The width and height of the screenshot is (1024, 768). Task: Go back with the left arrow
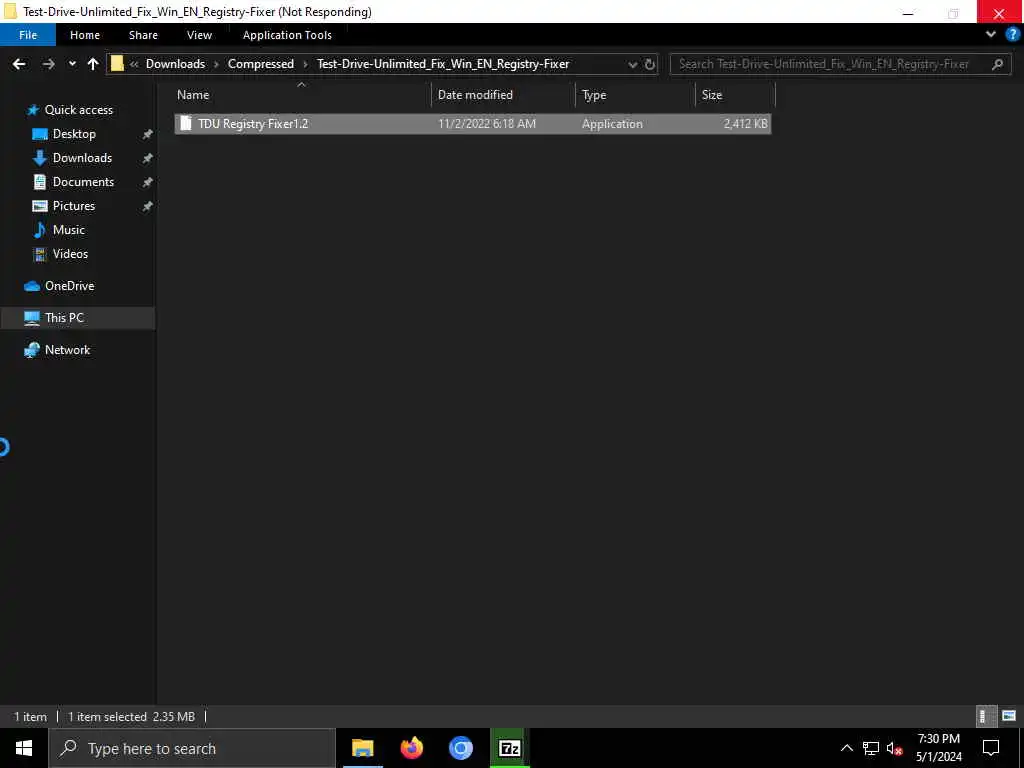point(19,64)
